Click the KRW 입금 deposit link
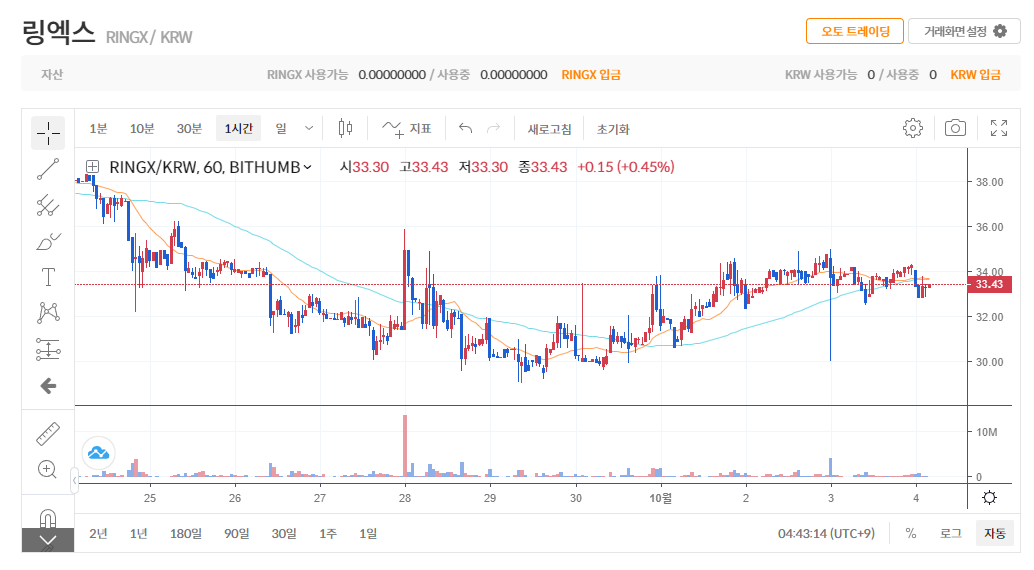The width and height of the screenshot is (1034, 570). (x=975, y=75)
